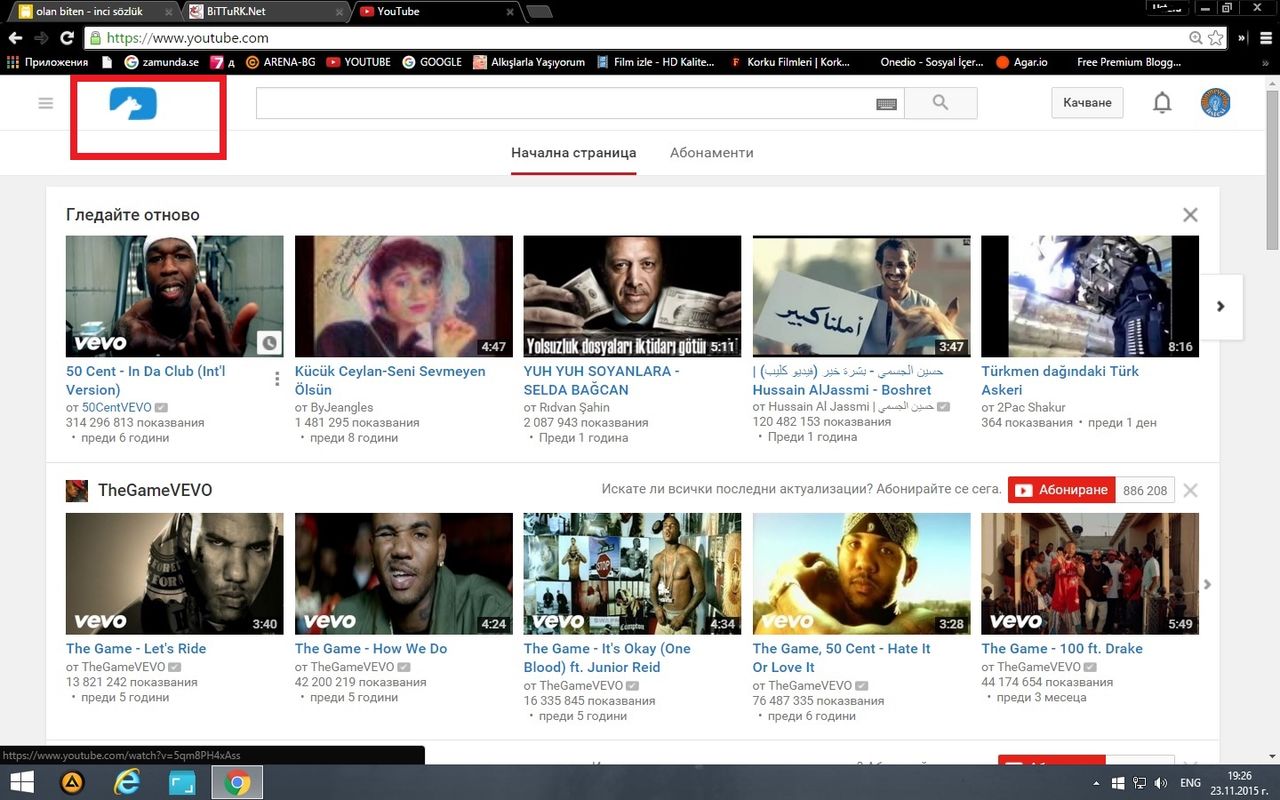Open Internet Explorer from the taskbar

tap(127, 782)
